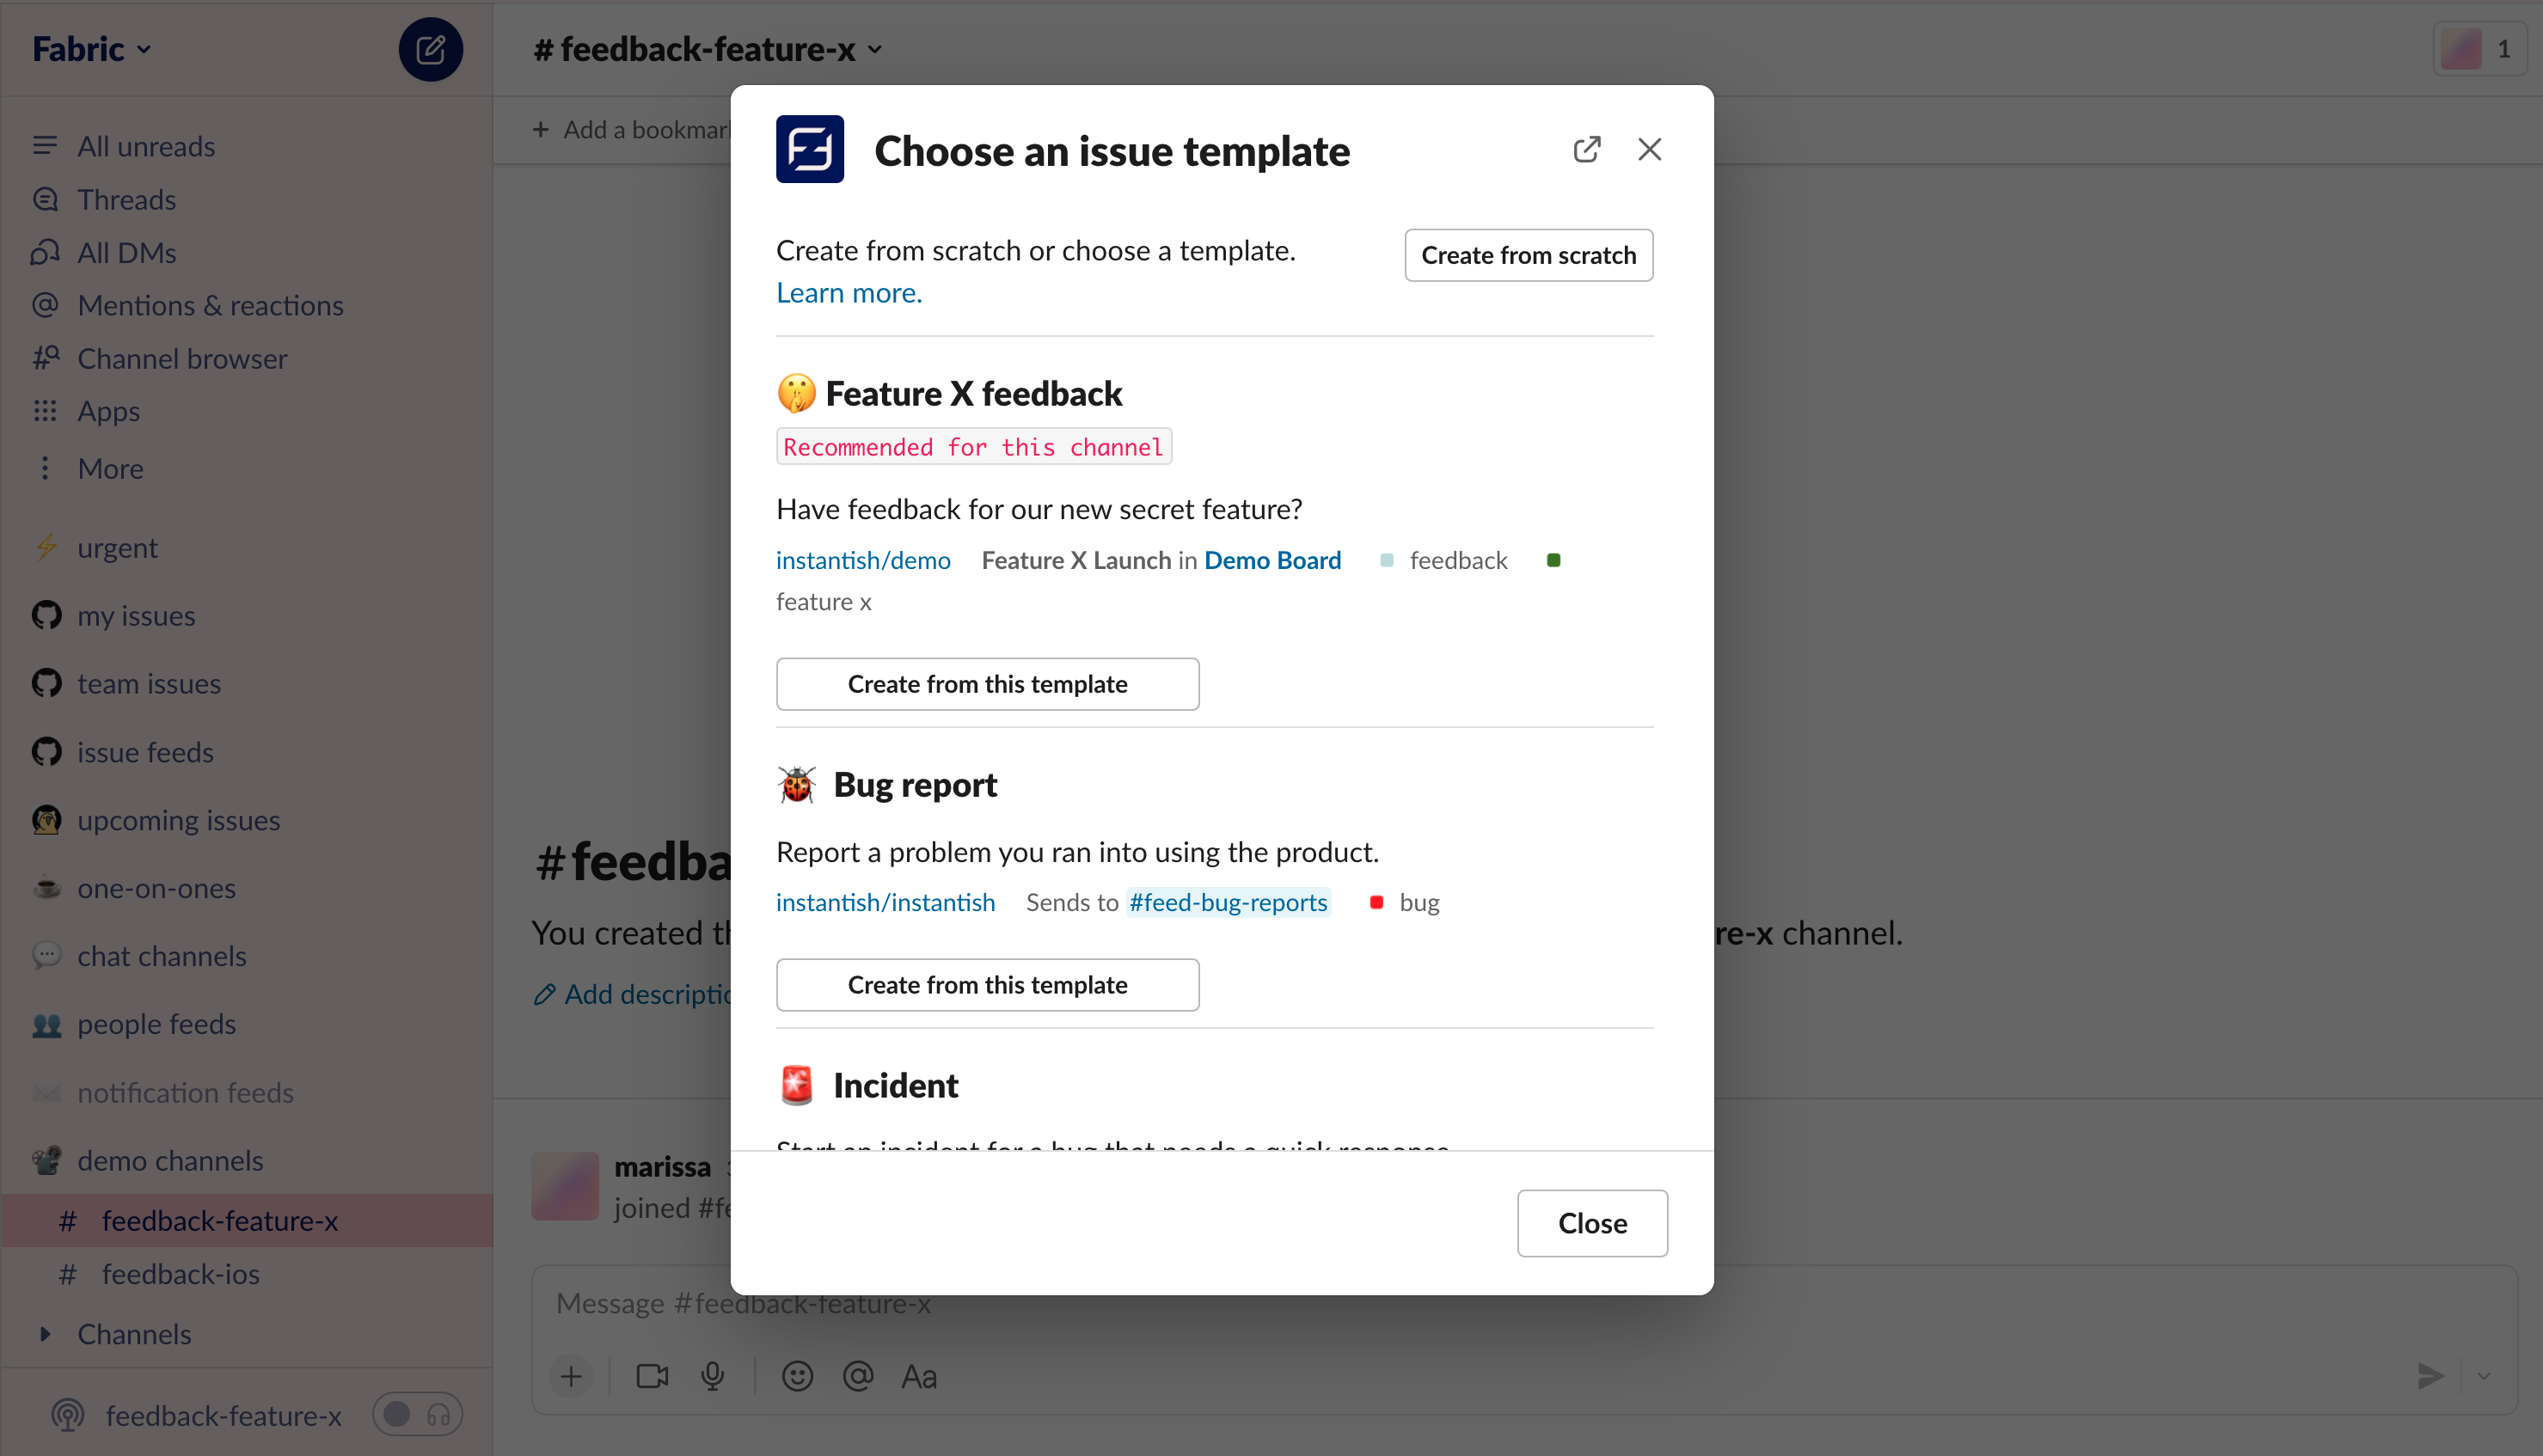Click the Fabric app logo in the dialog

point(809,149)
